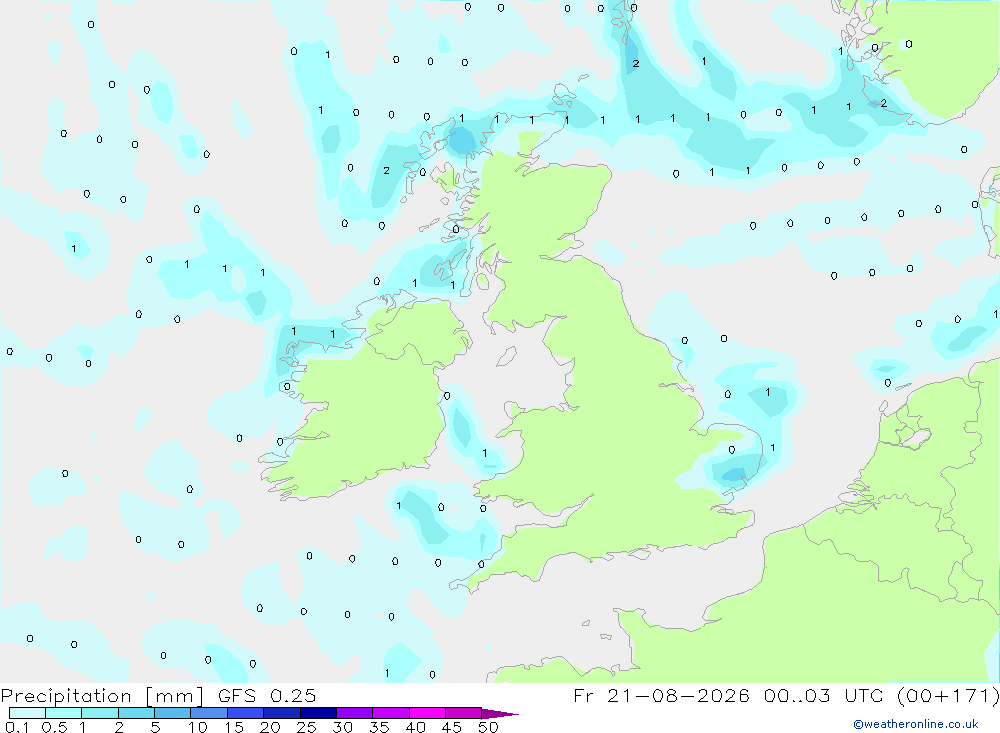
Task: Click the 0.1–0.5 mm palest cyan legend swatch
Action: [27, 713]
